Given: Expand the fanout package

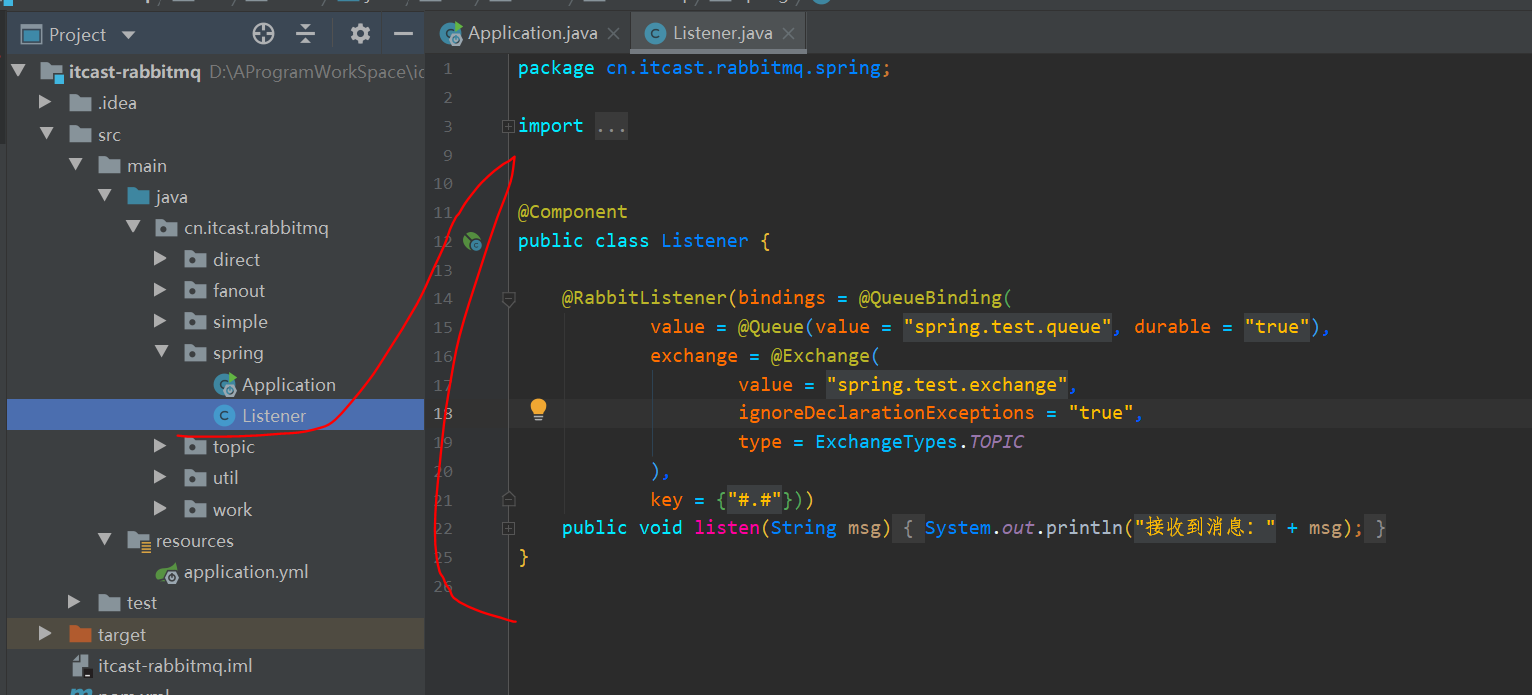Looking at the screenshot, I should click(x=161, y=290).
